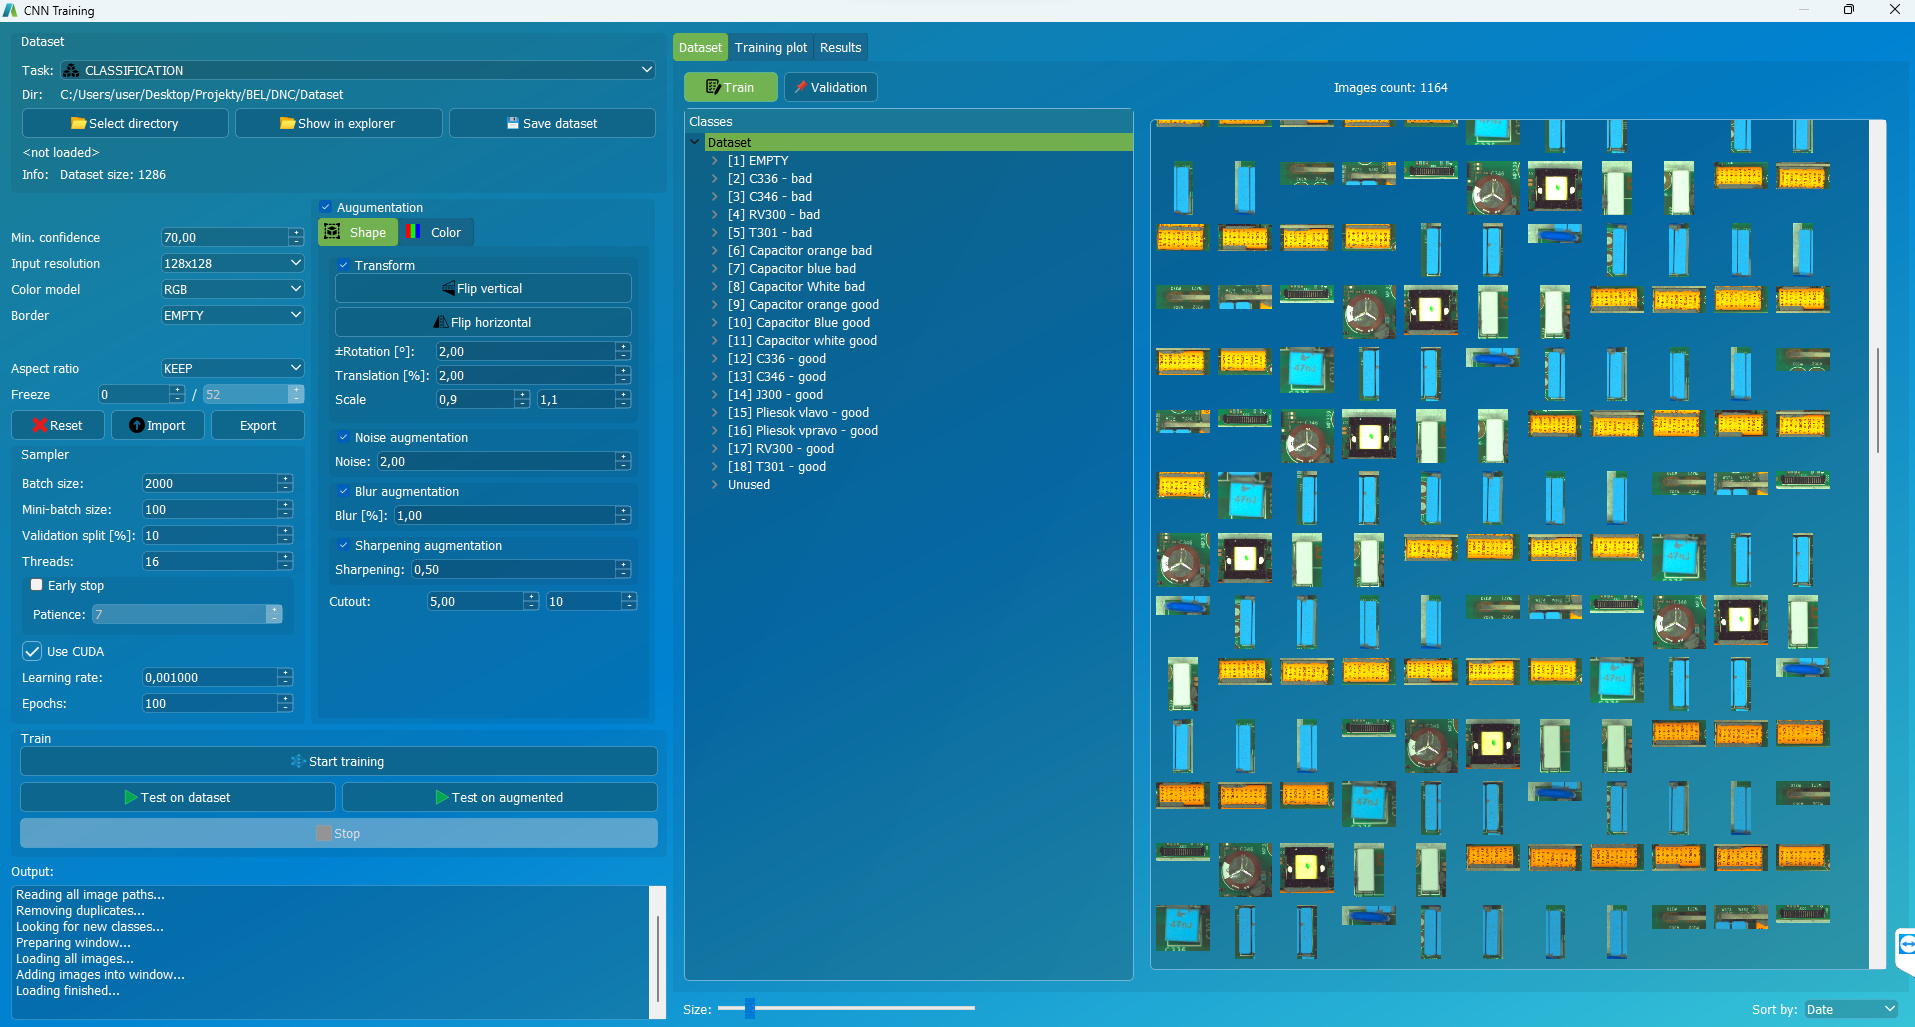Click the folder icon on Select directory
The height and width of the screenshot is (1027, 1915).
click(78, 124)
